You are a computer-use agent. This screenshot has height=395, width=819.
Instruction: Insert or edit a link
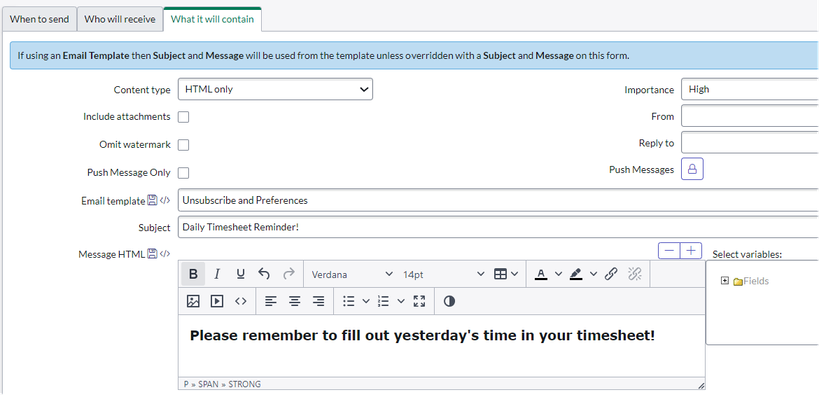coord(611,274)
